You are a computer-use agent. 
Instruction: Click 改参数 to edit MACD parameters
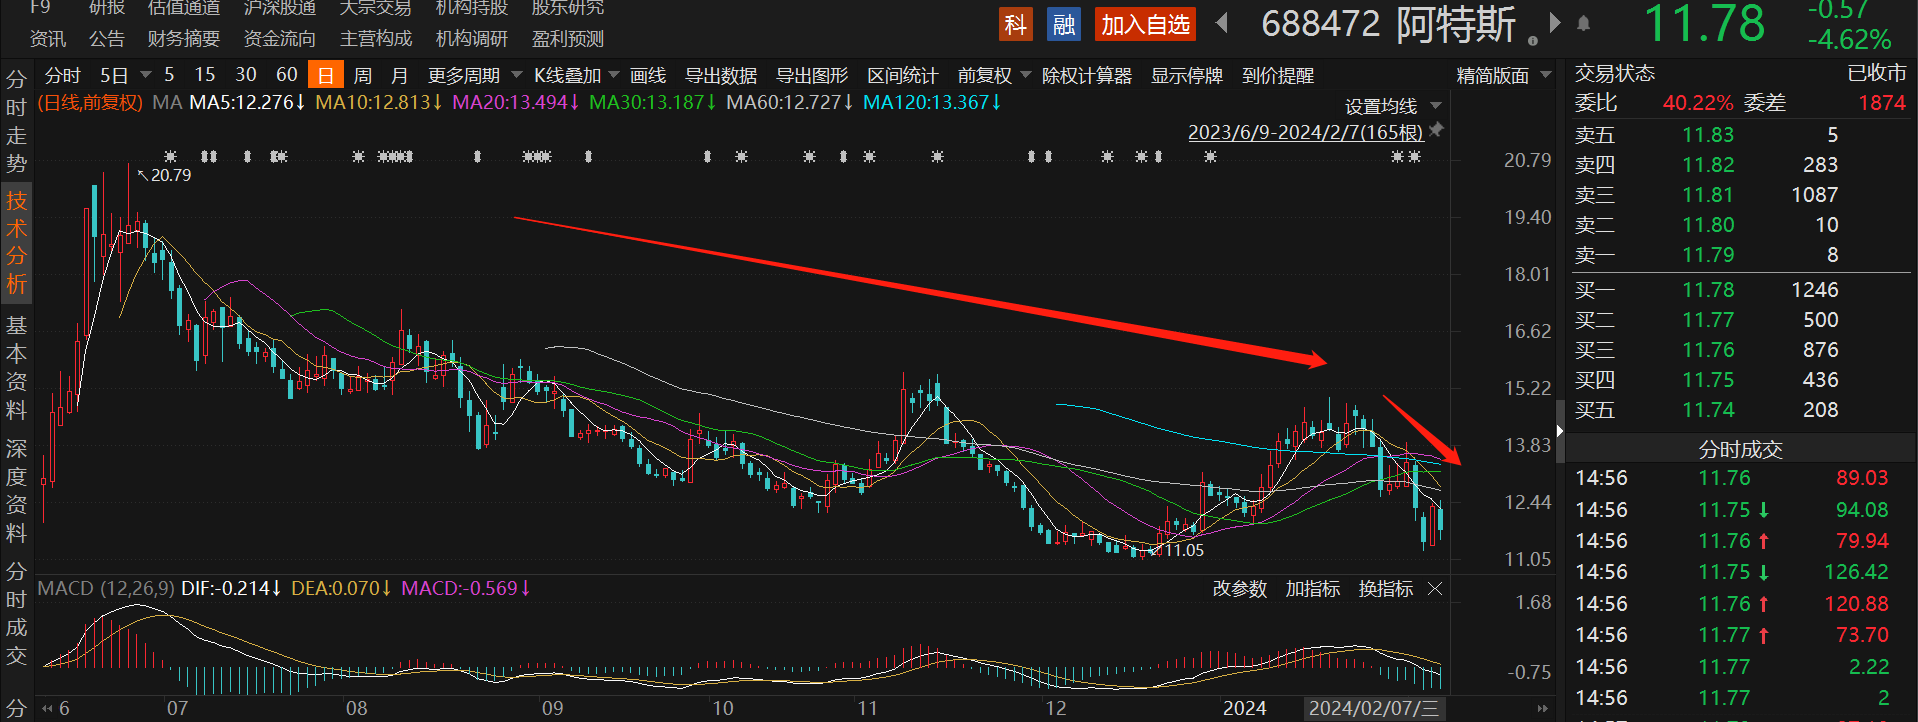point(1240,589)
